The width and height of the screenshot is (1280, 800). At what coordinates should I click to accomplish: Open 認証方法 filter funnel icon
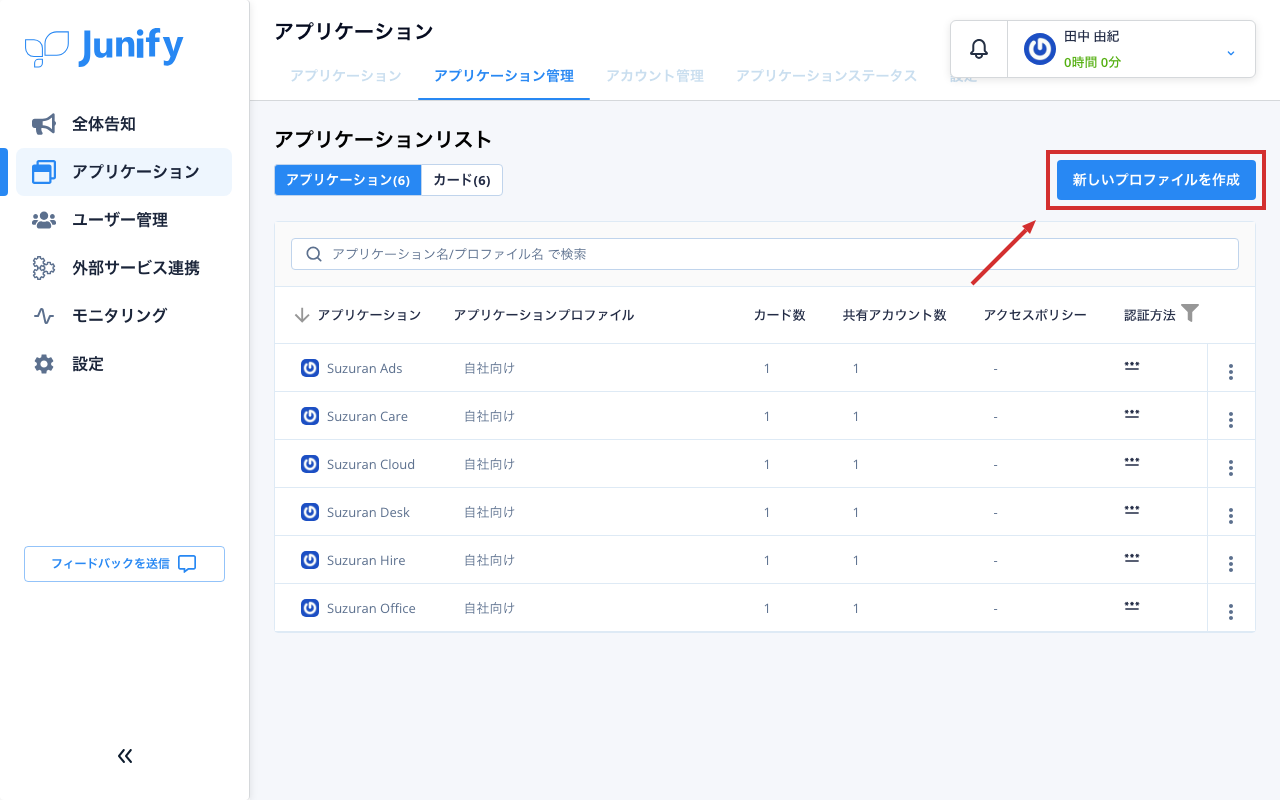pos(1190,313)
